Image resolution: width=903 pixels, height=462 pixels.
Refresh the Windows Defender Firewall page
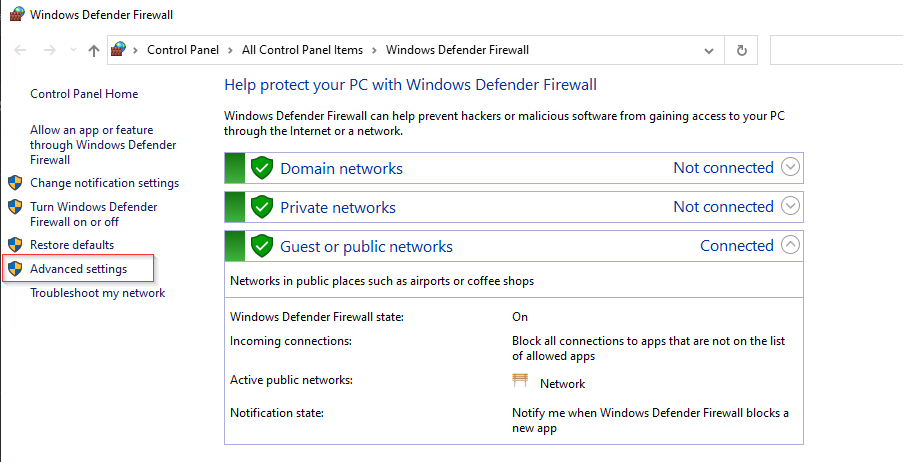click(742, 50)
